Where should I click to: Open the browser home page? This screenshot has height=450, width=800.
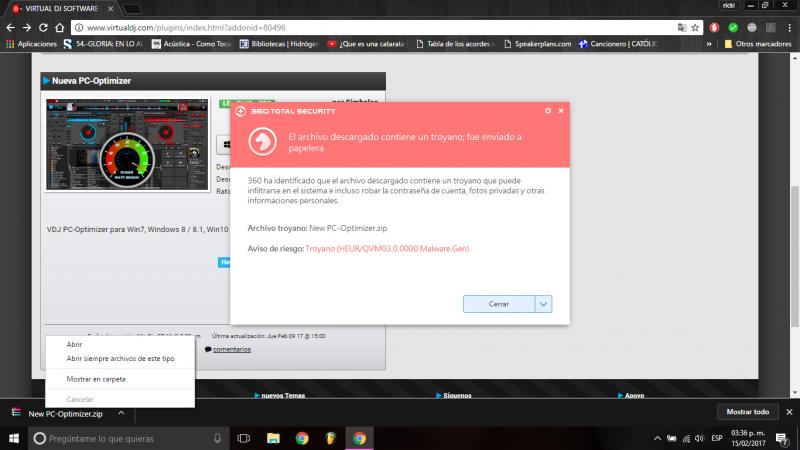(60, 28)
